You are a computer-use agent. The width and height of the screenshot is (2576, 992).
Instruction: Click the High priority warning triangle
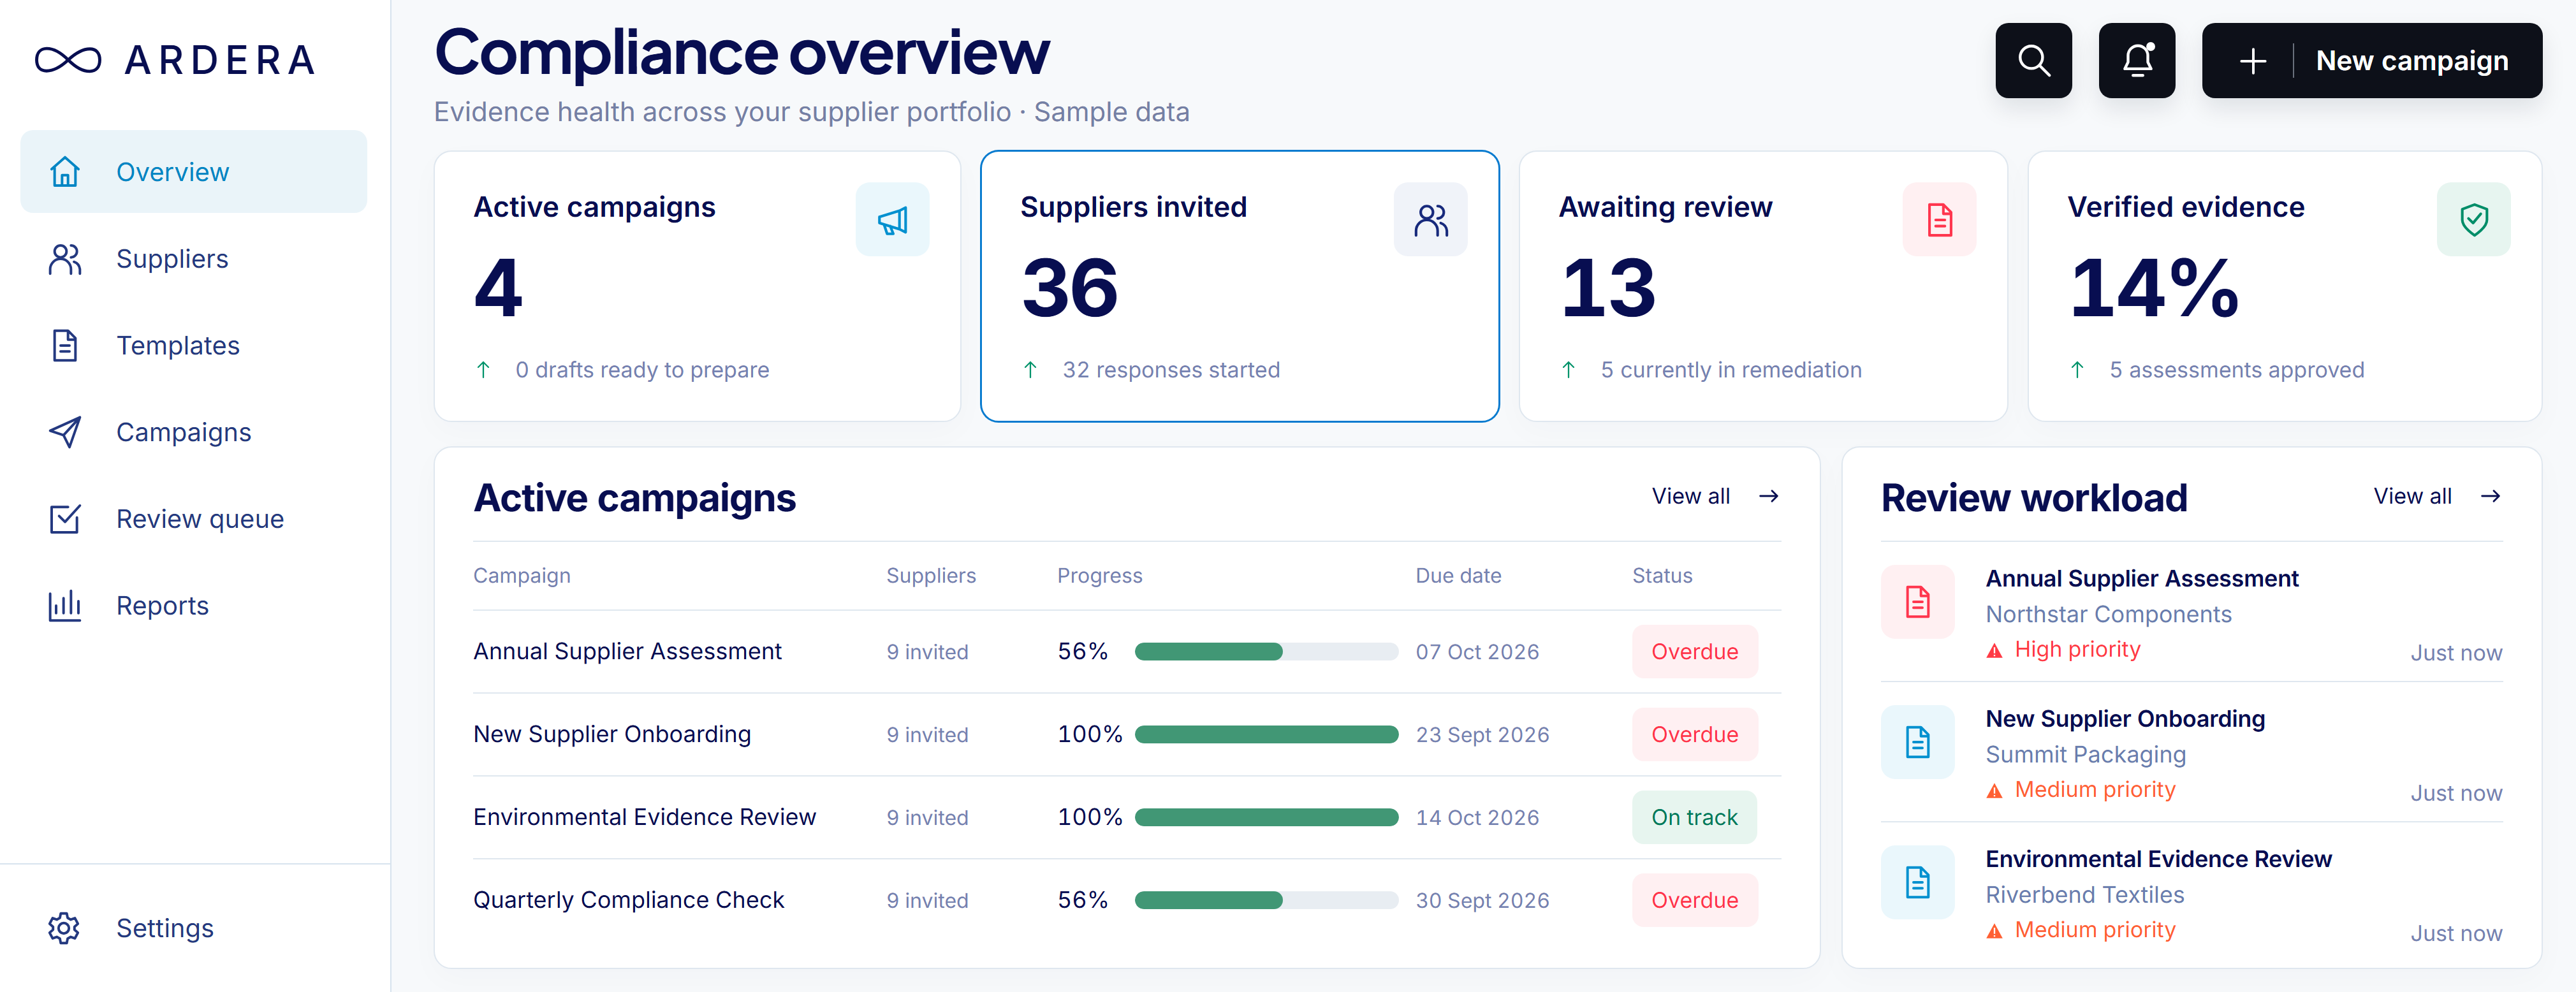point(1994,651)
